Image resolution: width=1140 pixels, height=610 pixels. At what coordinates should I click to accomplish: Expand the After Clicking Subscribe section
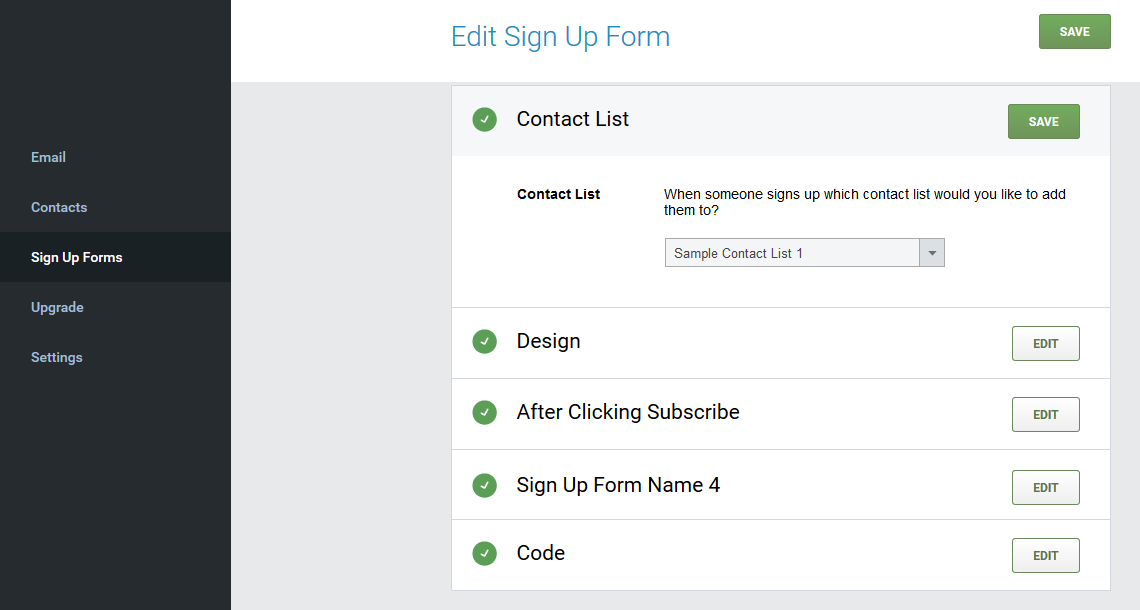click(628, 413)
